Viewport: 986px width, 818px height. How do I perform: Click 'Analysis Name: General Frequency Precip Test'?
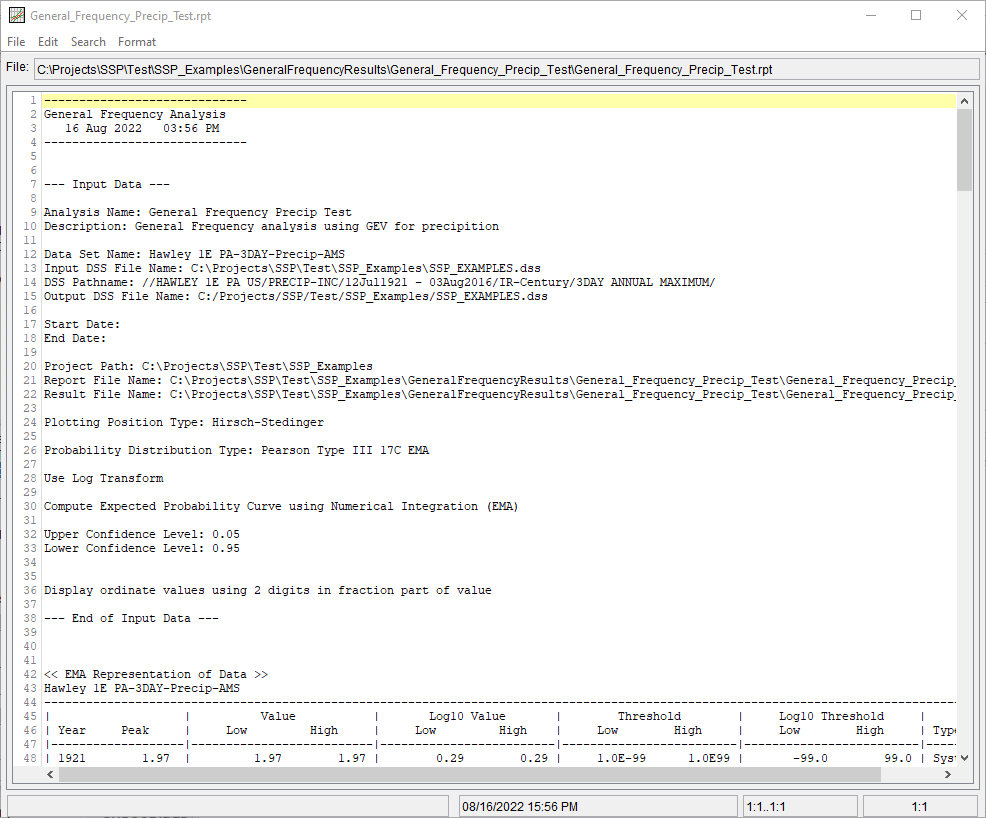point(197,213)
